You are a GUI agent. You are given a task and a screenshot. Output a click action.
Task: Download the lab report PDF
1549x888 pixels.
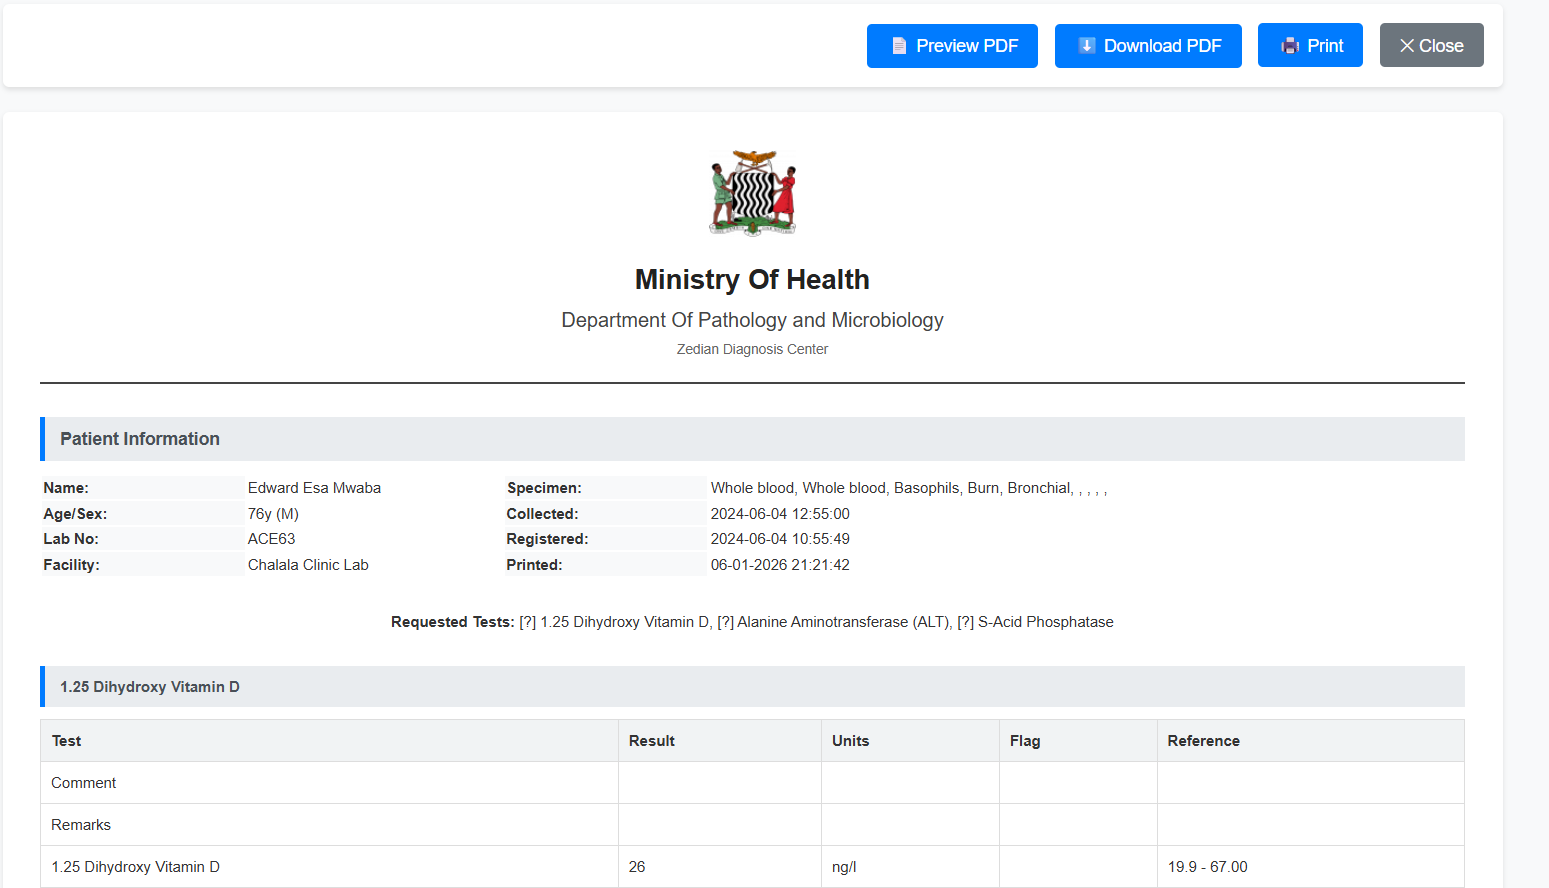(1148, 45)
